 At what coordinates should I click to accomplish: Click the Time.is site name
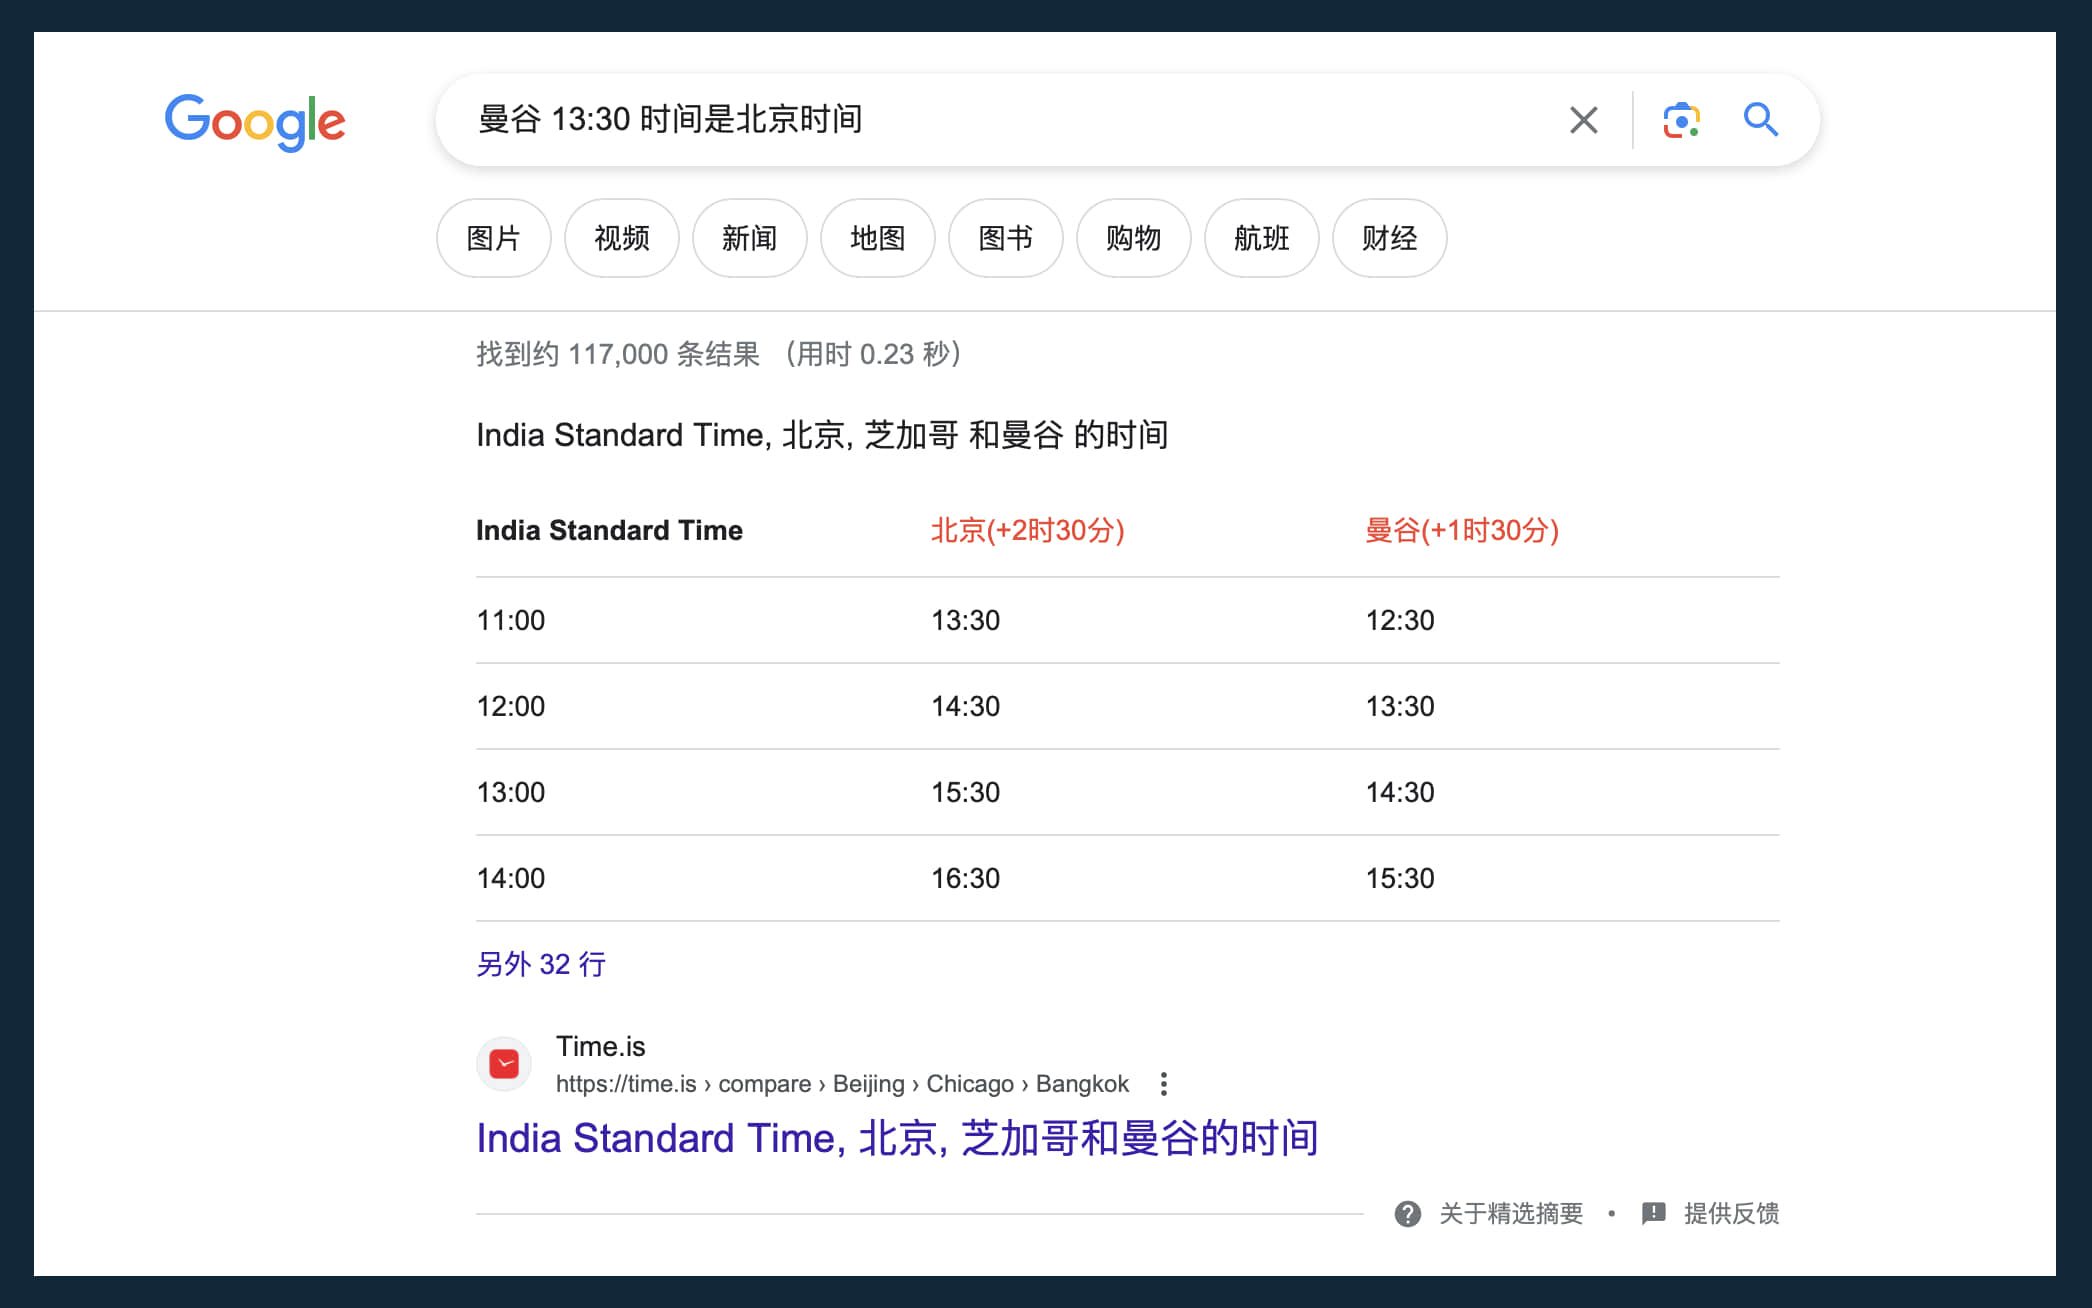[600, 1046]
